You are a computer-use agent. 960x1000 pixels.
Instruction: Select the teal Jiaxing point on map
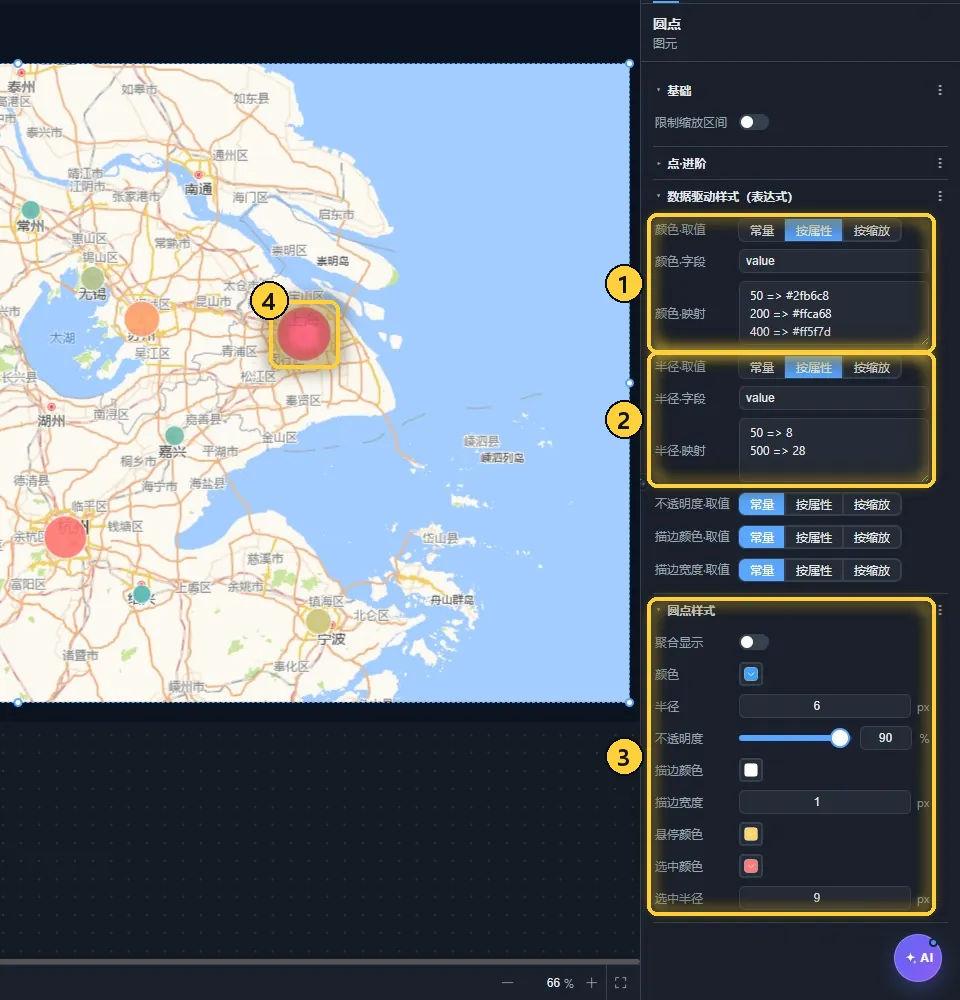[174, 436]
